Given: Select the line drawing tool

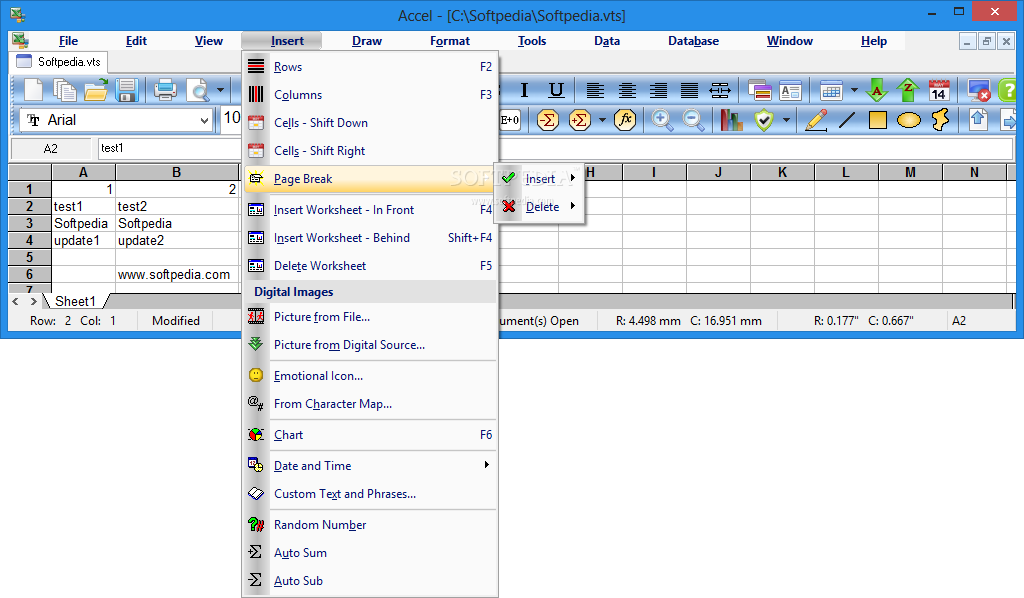Looking at the screenshot, I should point(847,120).
